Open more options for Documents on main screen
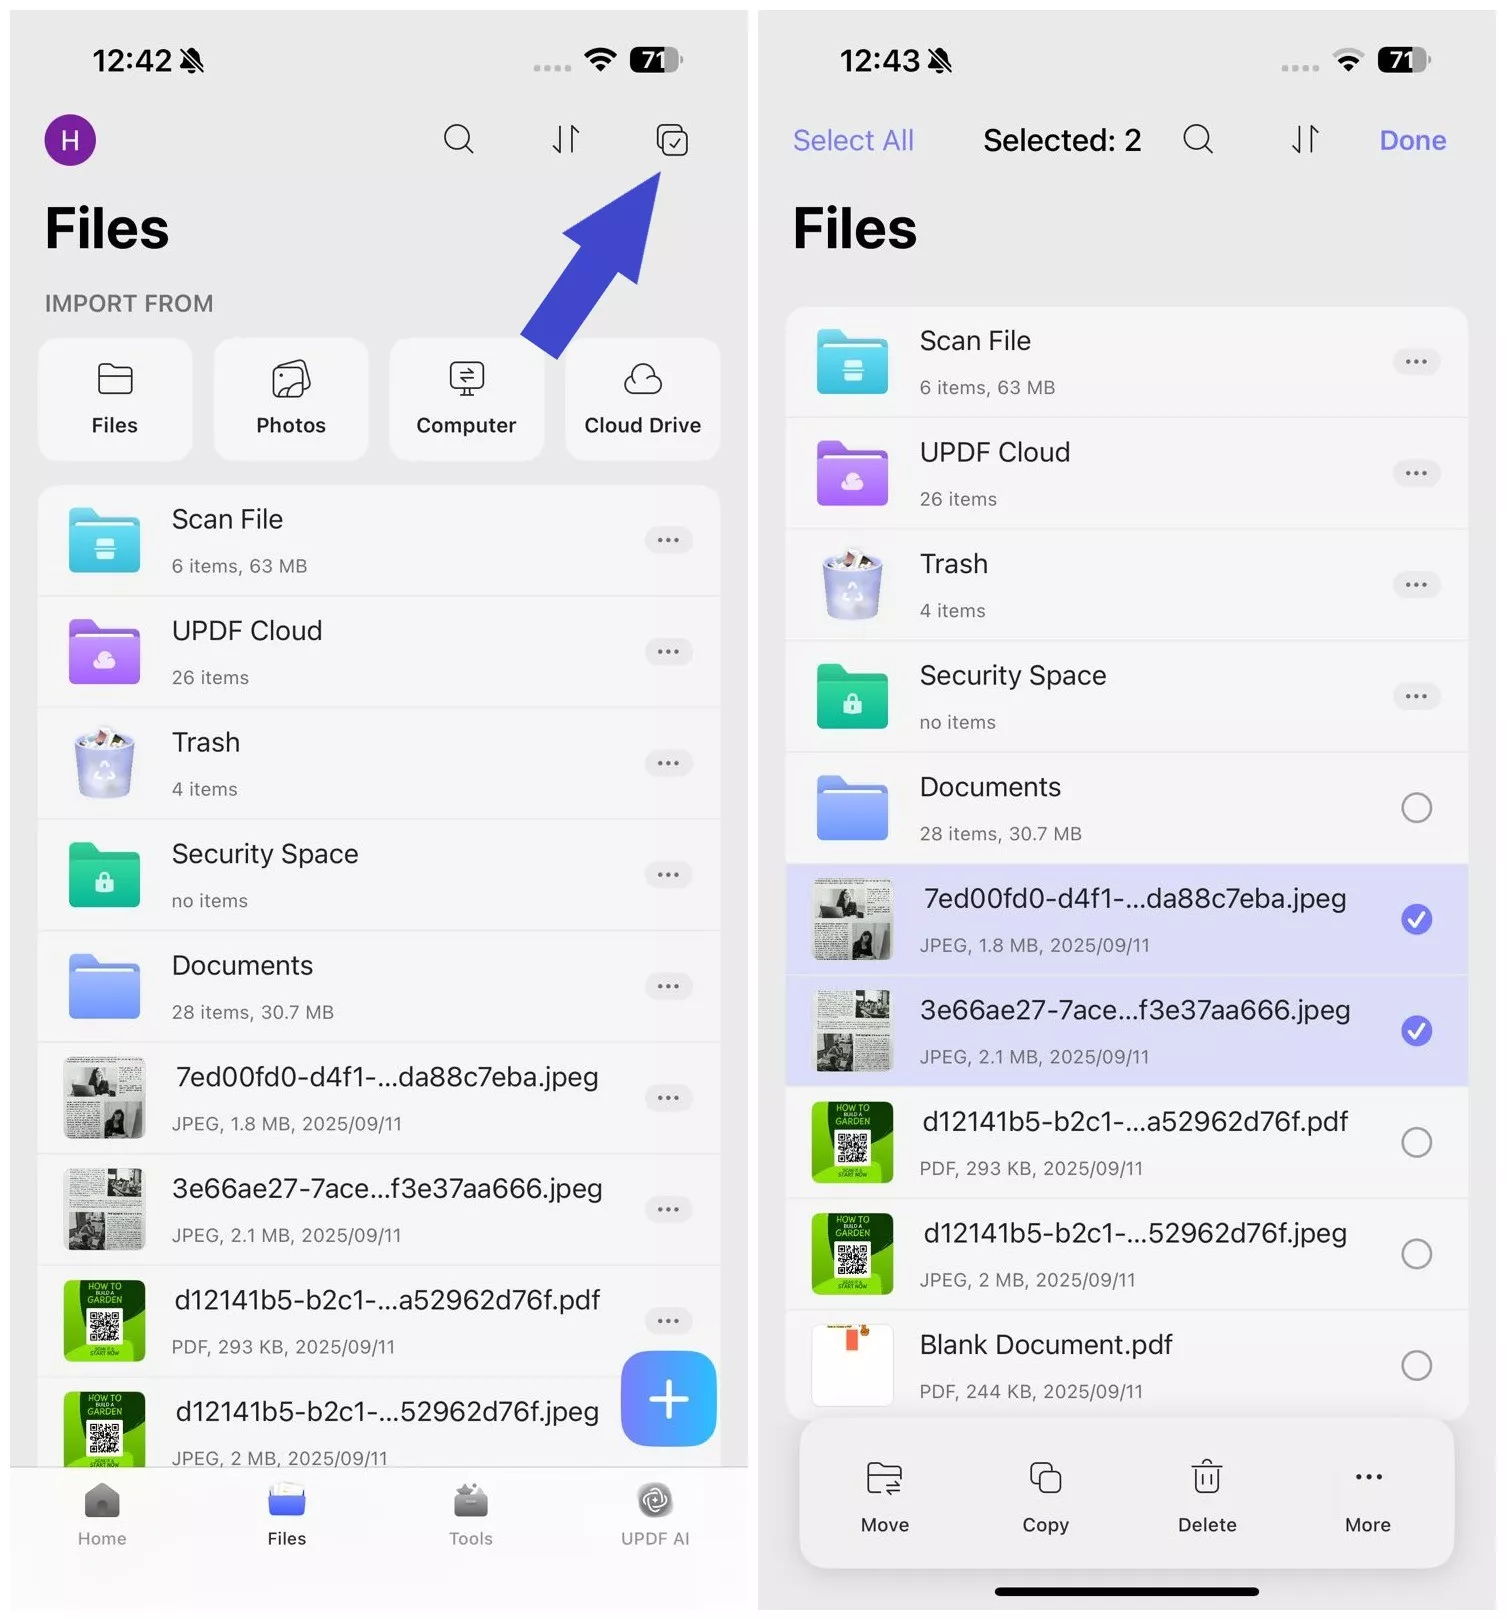 coord(668,986)
